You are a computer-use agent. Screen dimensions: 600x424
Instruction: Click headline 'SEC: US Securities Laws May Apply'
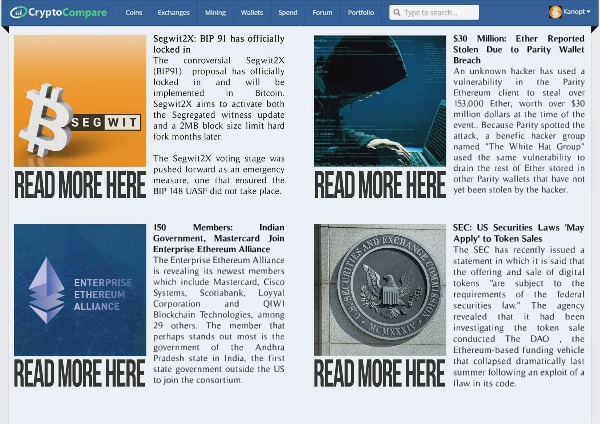tap(519, 233)
